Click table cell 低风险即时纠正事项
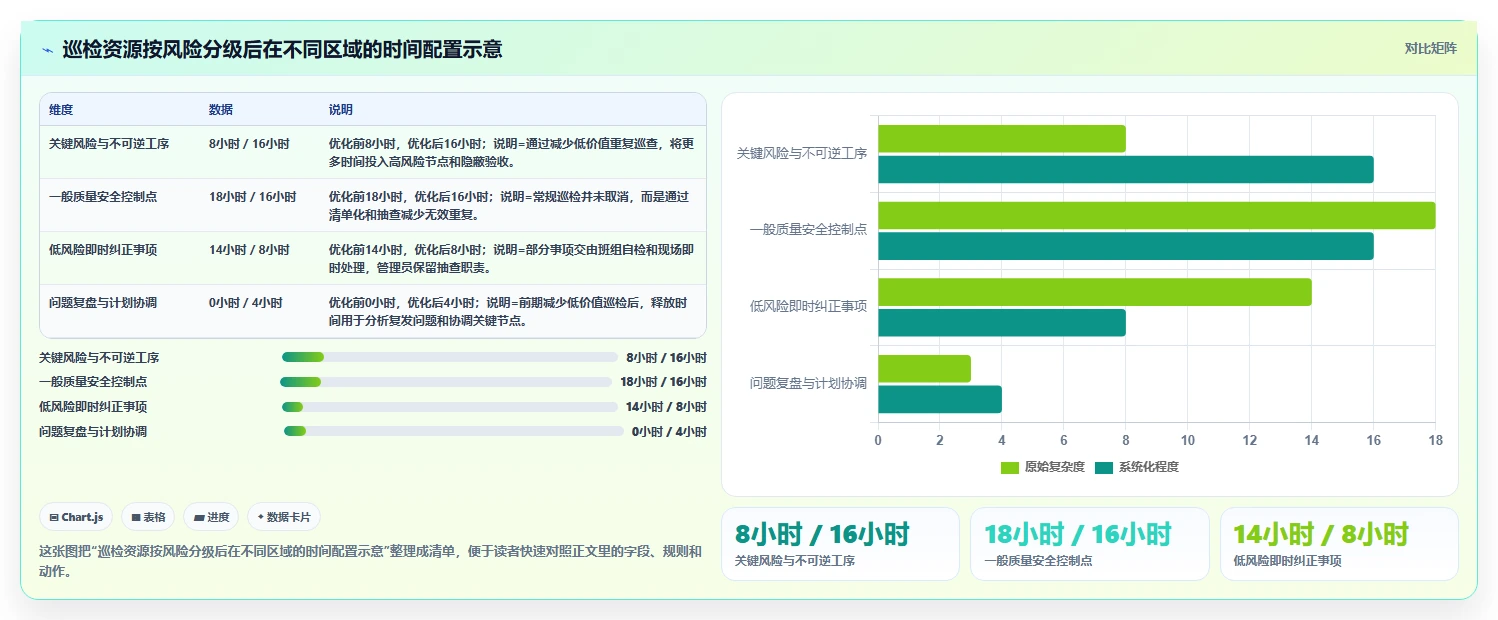 tap(103, 250)
